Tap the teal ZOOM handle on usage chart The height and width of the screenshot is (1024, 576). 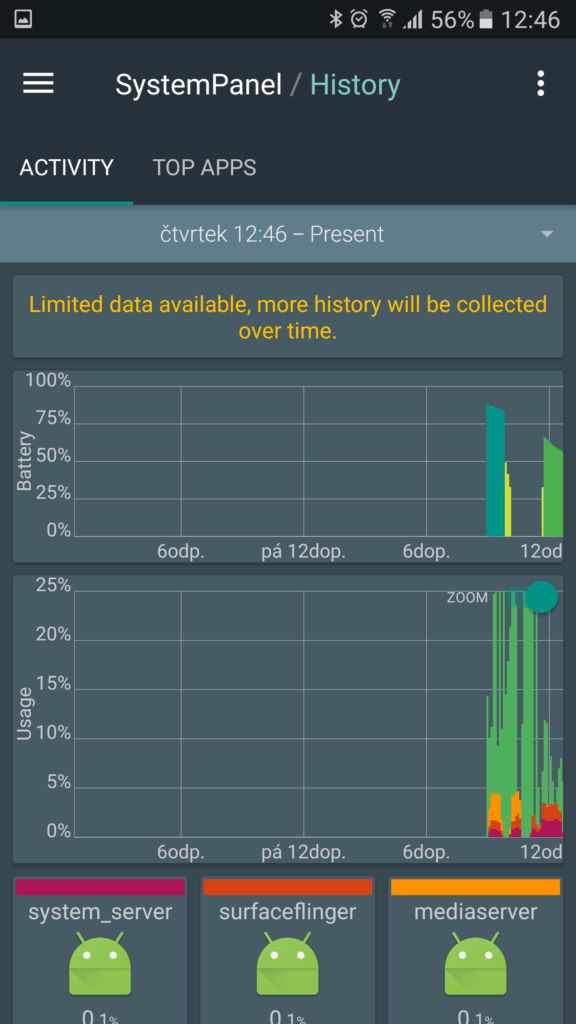(541, 597)
